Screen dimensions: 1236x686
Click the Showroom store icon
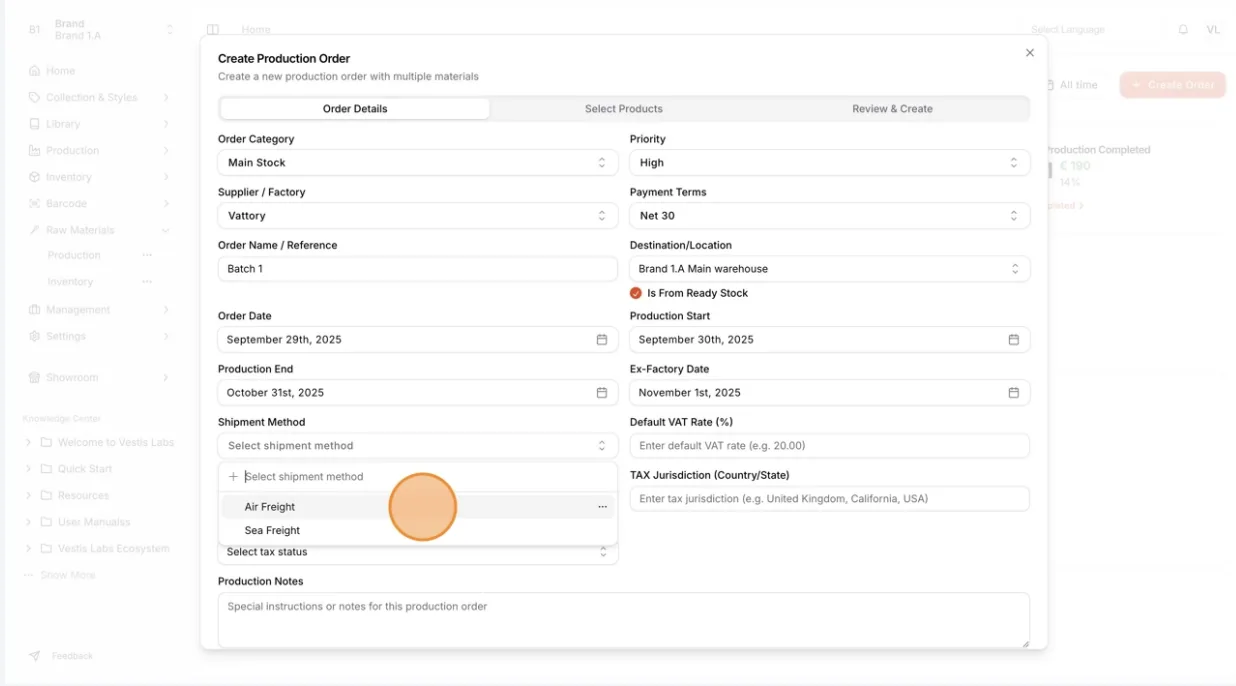[35, 378]
